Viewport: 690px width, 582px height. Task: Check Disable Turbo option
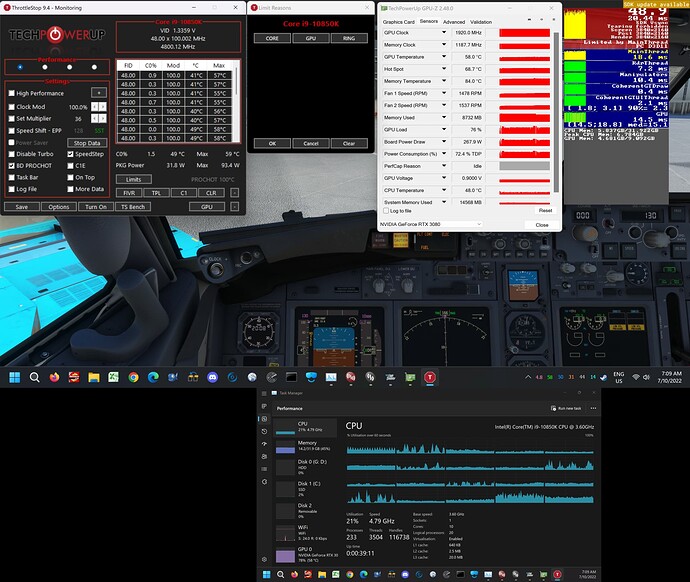[12, 154]
